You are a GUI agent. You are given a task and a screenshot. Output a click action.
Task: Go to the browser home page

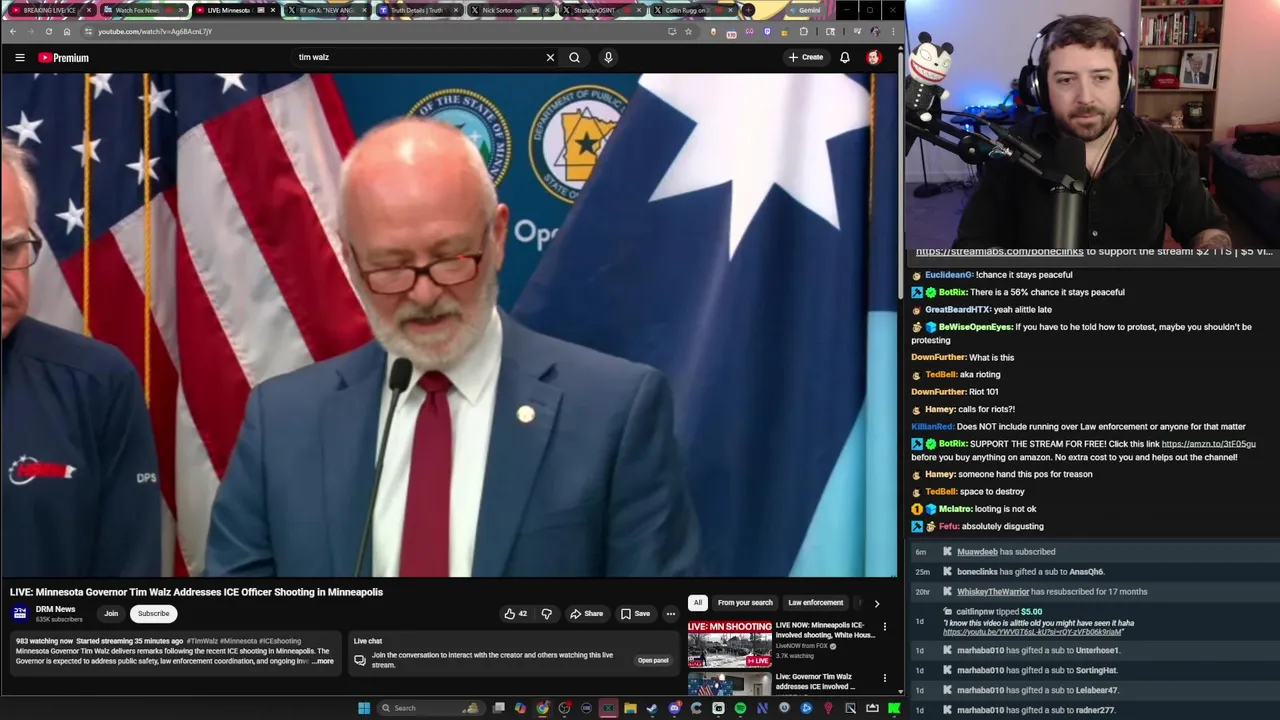click(x=66, y=31)
